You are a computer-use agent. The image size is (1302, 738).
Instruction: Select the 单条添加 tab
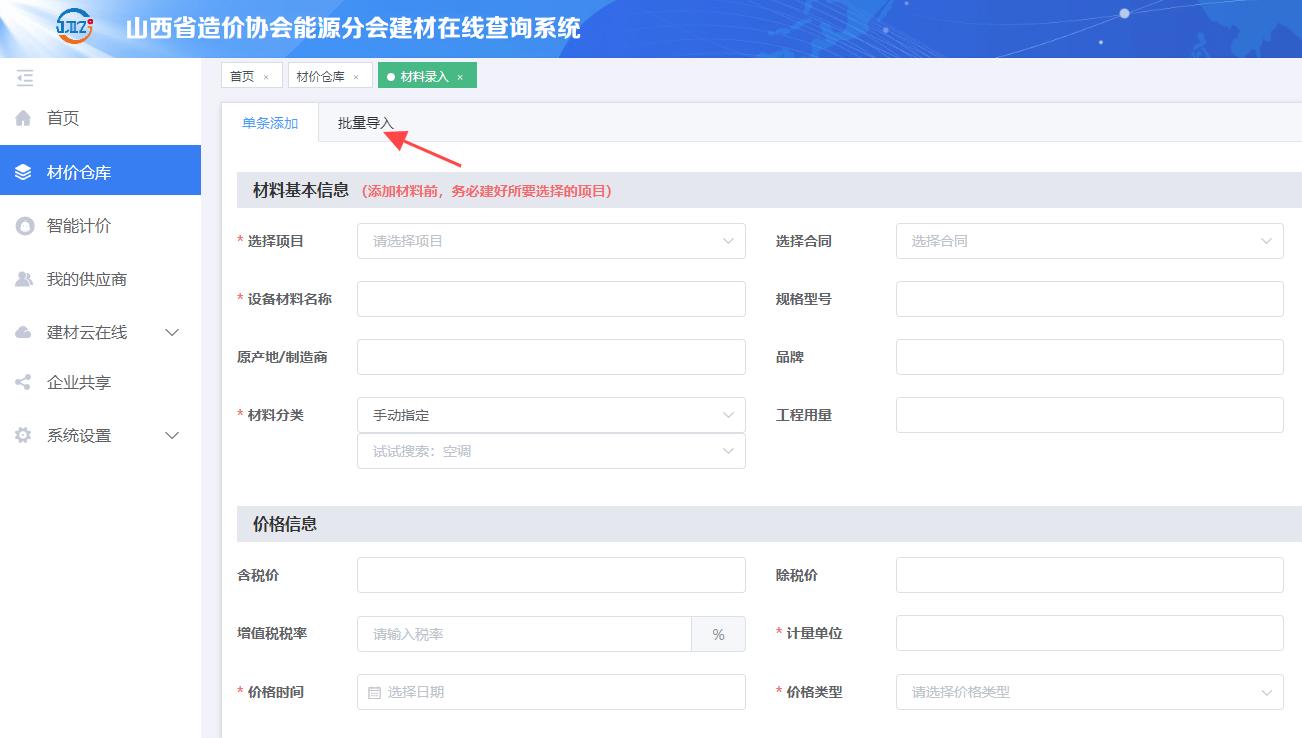pos(270,123)
